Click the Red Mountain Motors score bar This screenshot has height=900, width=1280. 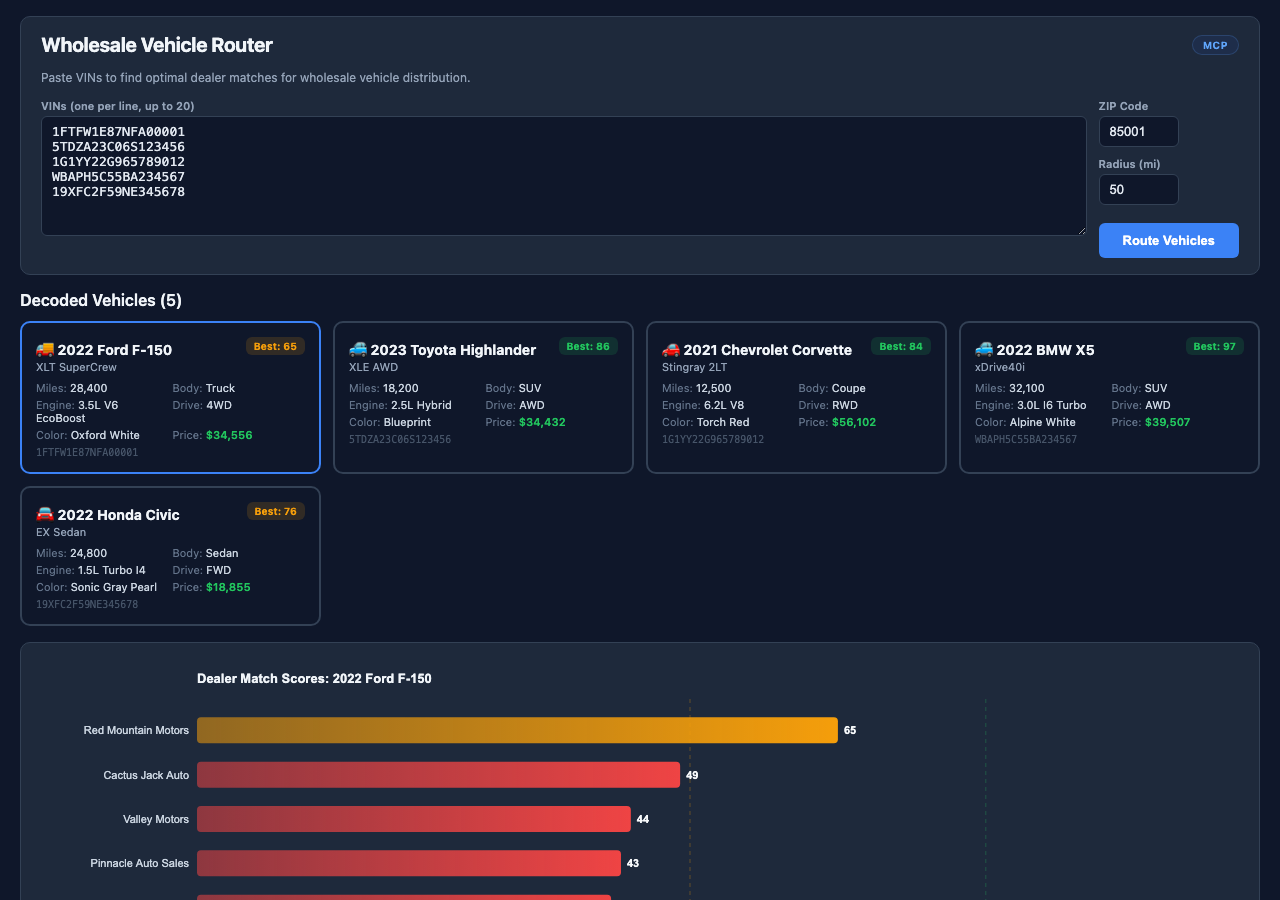point(517,730)
